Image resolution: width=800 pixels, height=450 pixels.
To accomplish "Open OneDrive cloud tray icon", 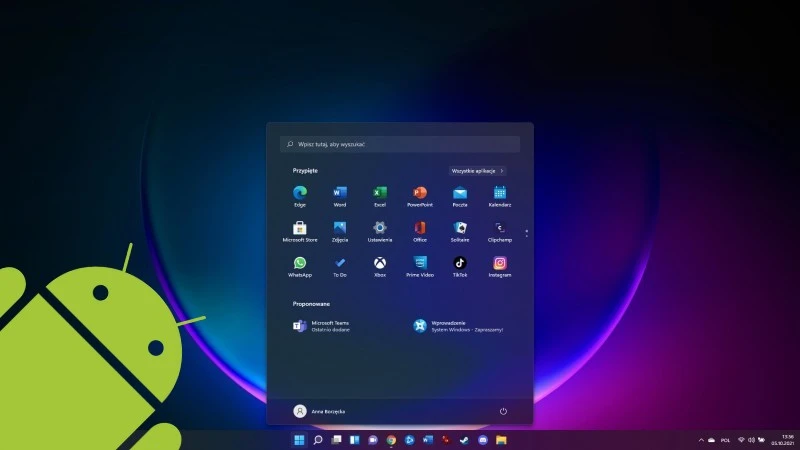I will coord(712,440).
